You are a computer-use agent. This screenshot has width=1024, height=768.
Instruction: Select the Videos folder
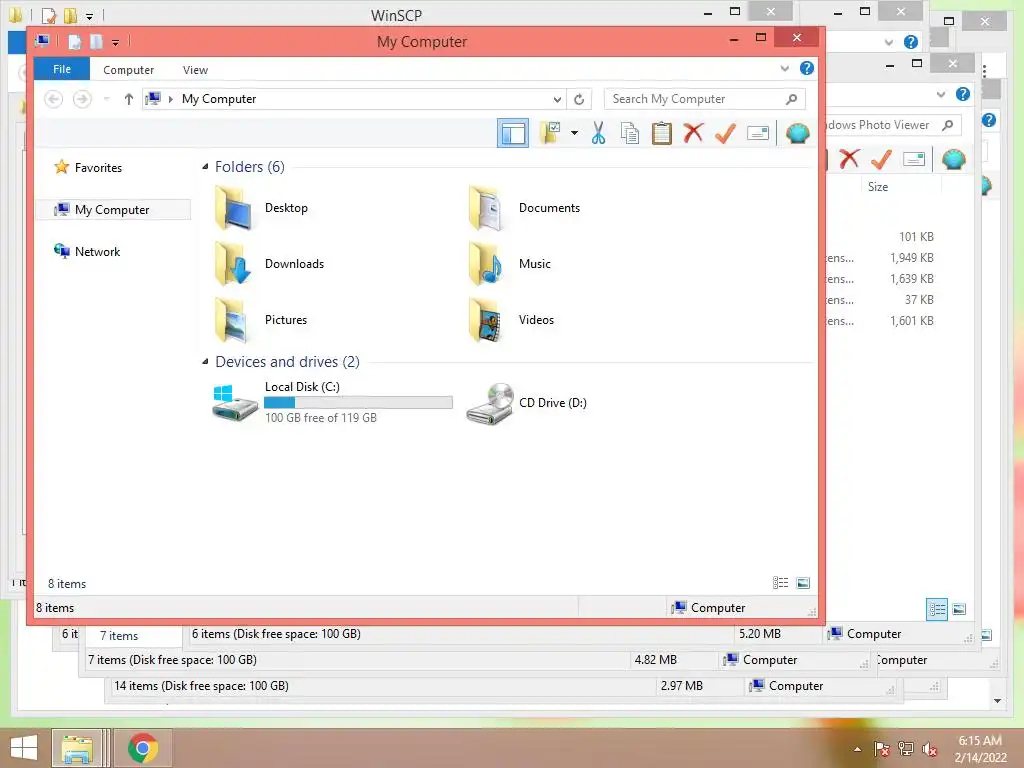click(511, 320)
